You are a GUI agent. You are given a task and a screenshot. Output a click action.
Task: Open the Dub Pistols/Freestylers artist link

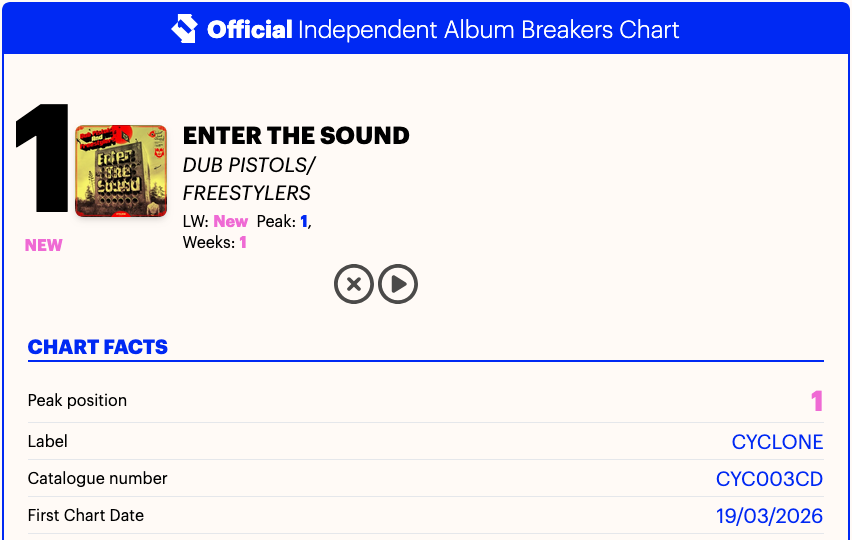(248, 179)
